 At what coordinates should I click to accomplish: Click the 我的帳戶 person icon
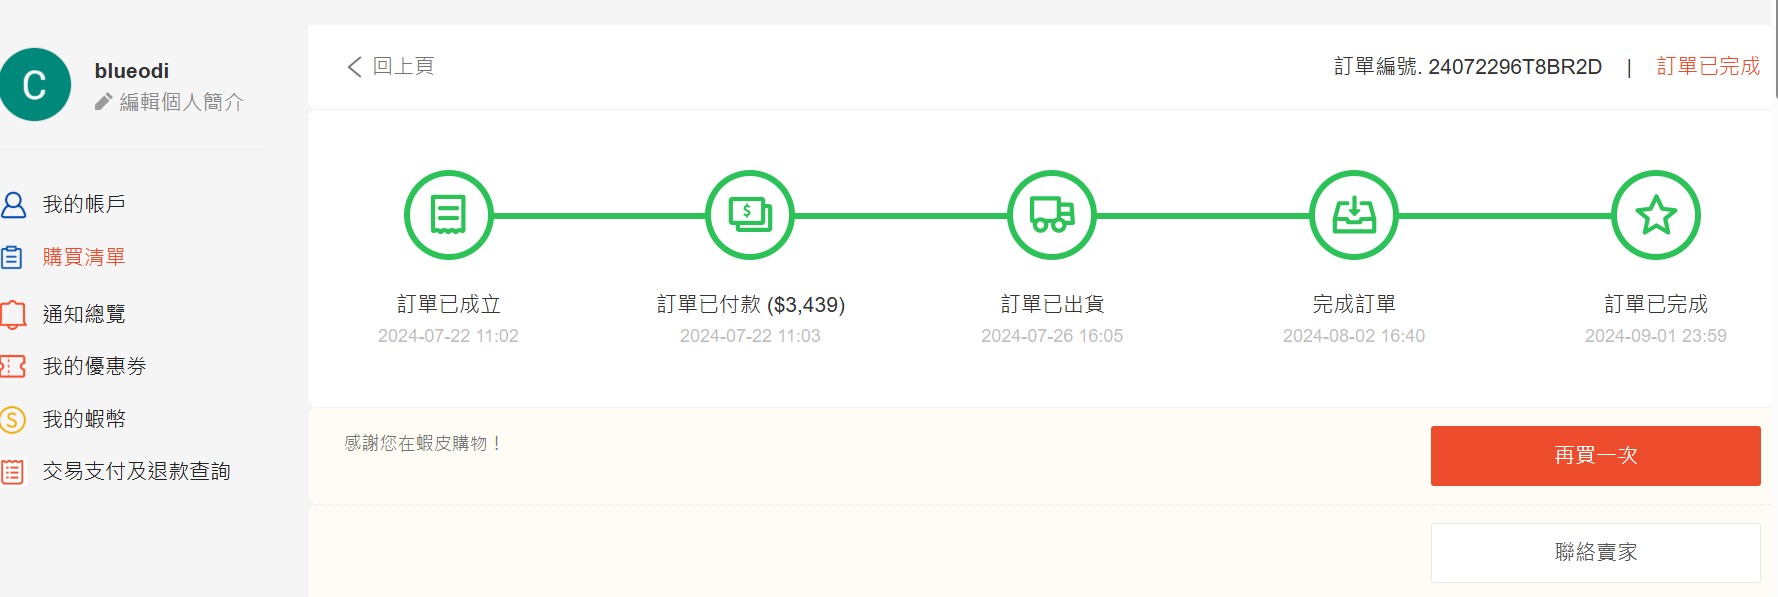click(x=13, y=205)
